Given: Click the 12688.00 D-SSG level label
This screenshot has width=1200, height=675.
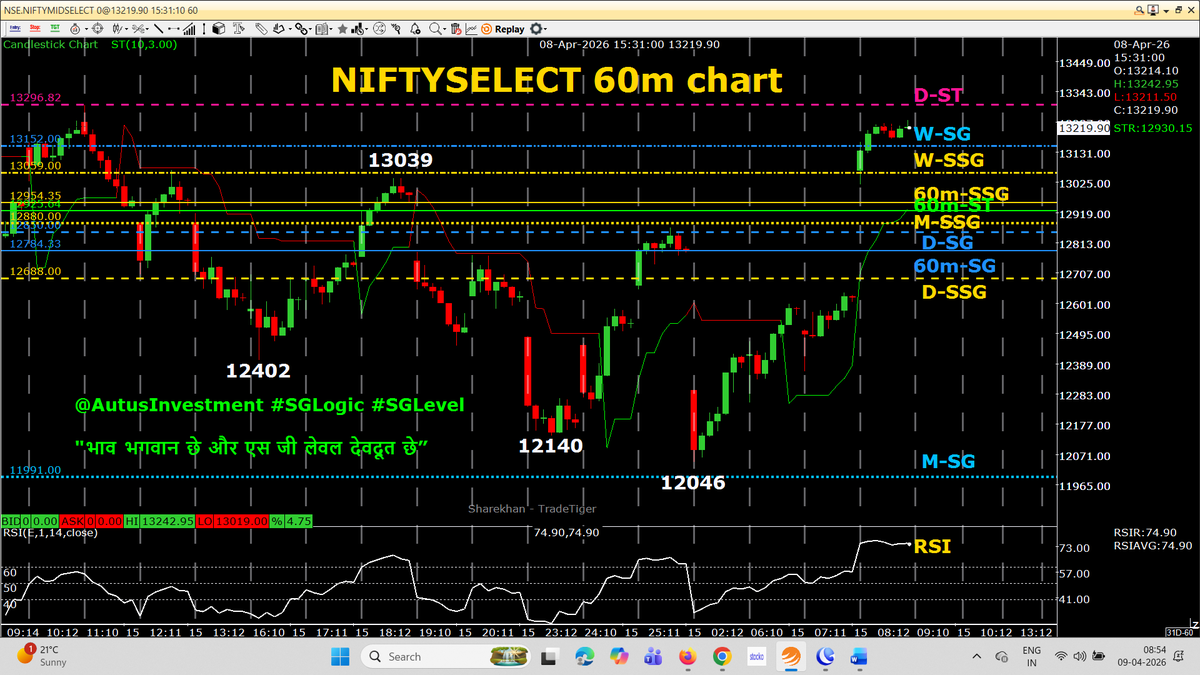Looking at the screenshot, I should click(36, 271).
